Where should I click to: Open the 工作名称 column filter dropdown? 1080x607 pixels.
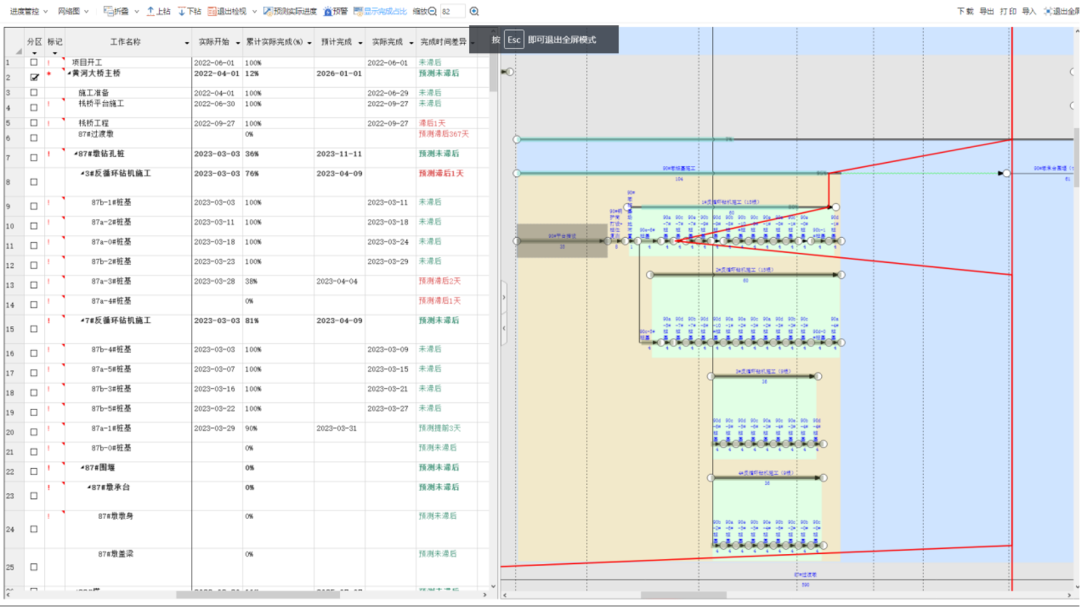point(187,44)
